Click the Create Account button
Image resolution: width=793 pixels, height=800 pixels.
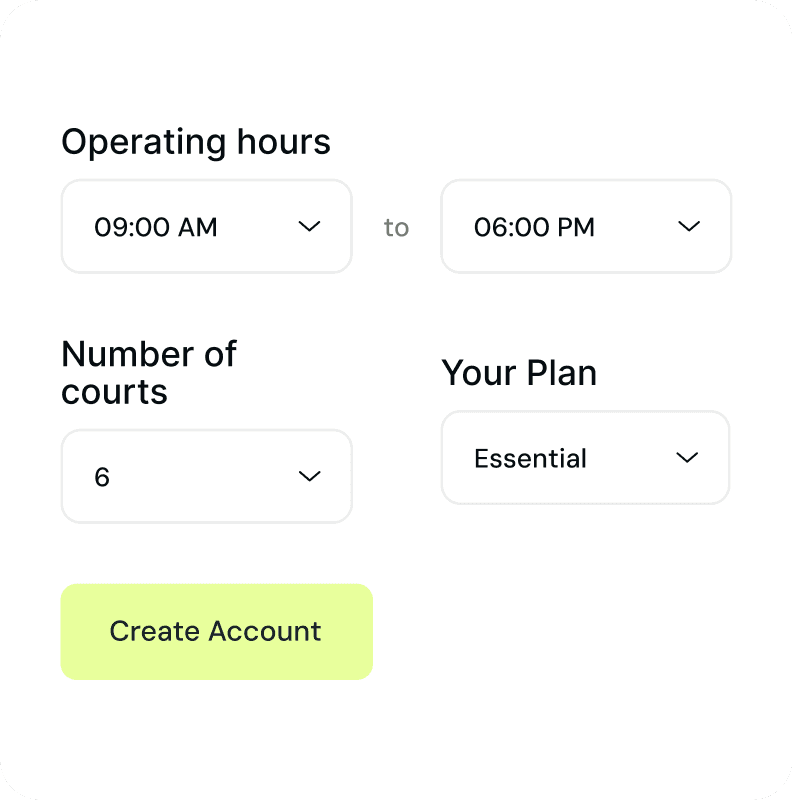(216, 631)
